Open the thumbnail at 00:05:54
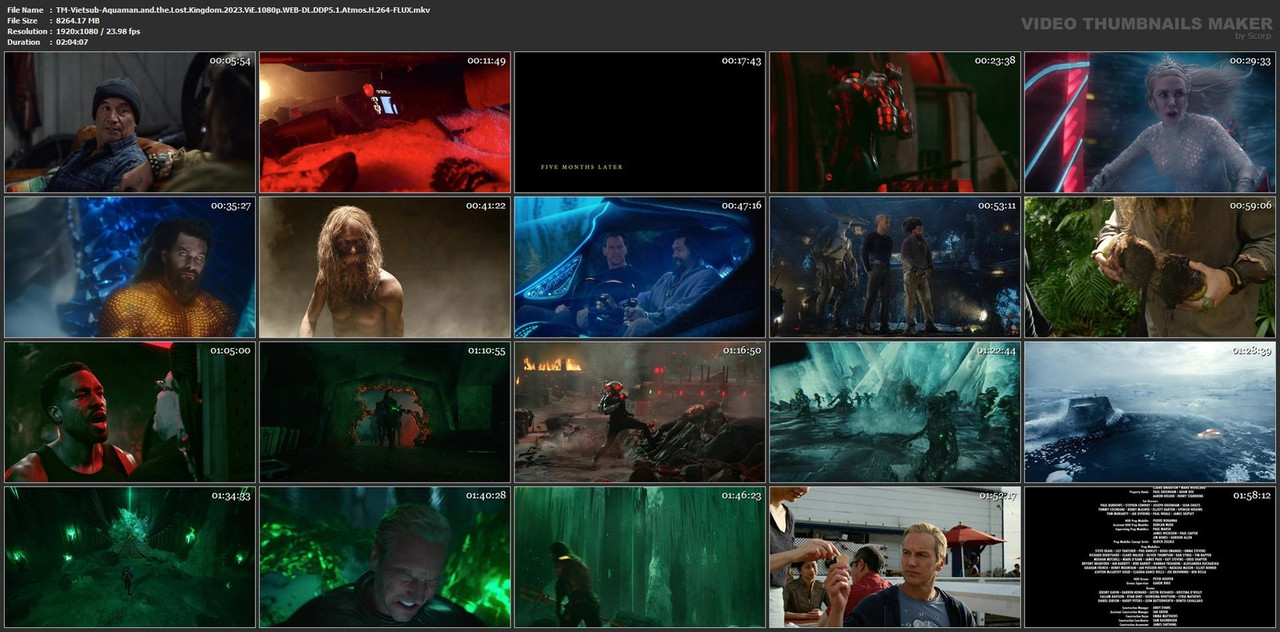 [x=130, y=122]
